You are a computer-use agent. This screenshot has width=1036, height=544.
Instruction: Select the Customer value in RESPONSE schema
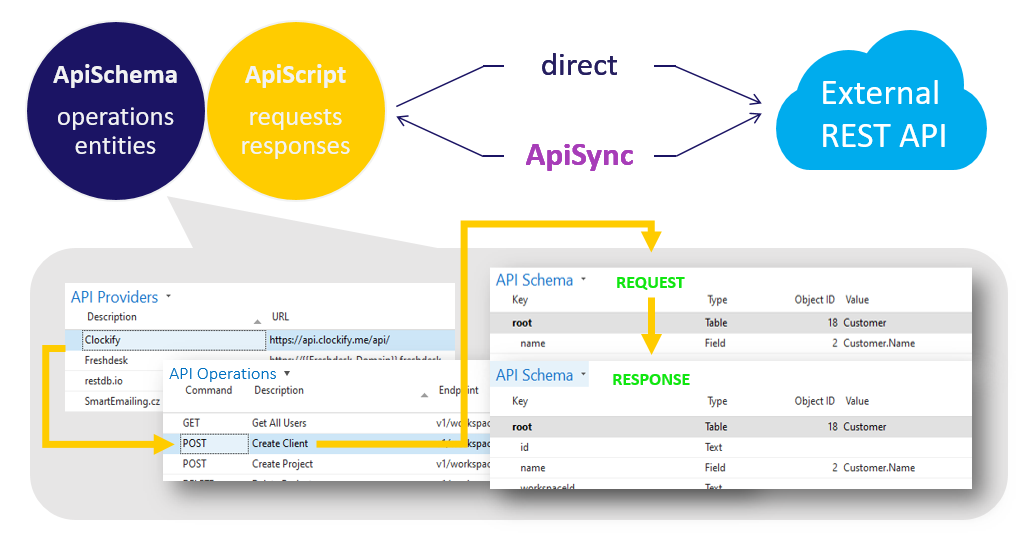coord(865,427)
